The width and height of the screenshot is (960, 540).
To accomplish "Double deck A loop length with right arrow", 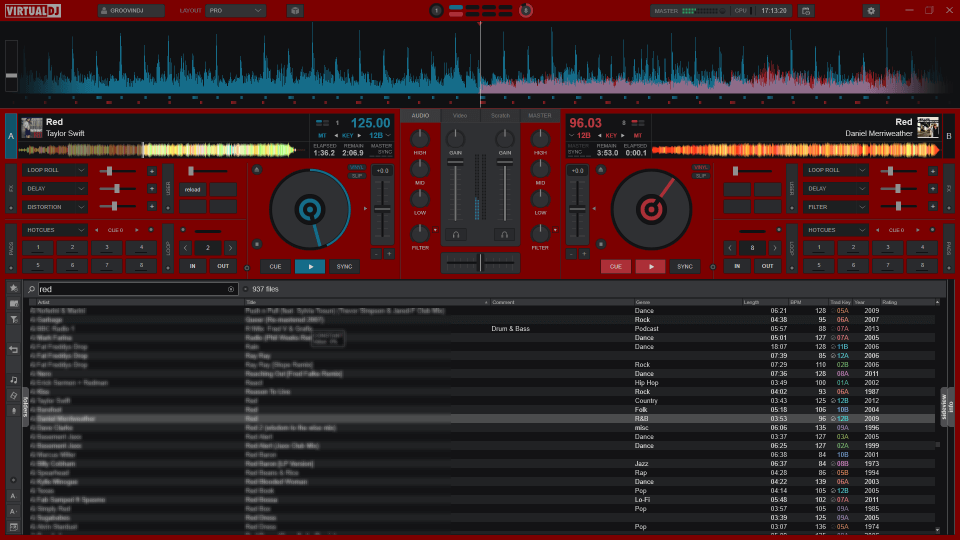I will tap(230, 248).
